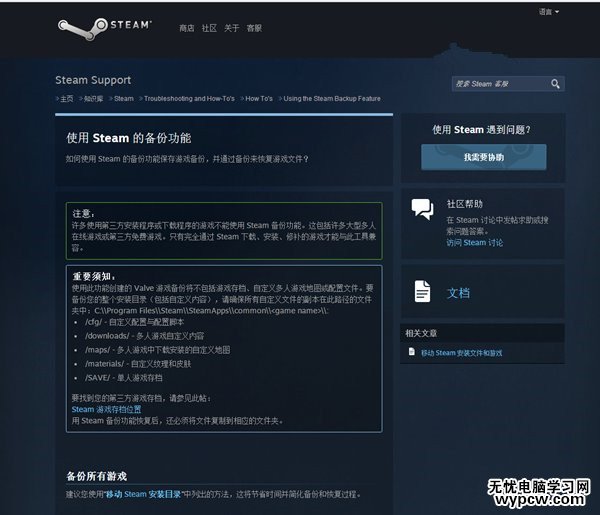Click the Steam breadcrumb link
Image resolution: width=600 pixels, height=515 pixels.
click(124, 99)
